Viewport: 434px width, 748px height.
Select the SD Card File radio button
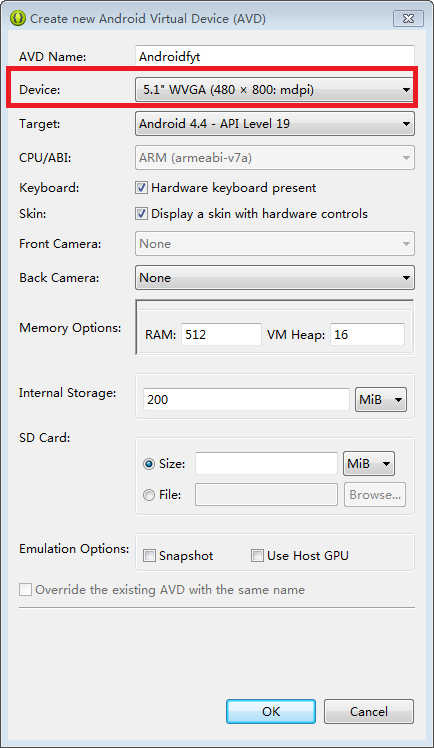pos(149,495)
